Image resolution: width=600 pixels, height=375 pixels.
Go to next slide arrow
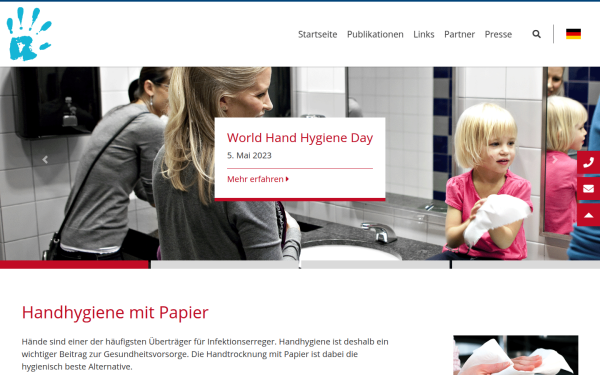tap(555, 160)
